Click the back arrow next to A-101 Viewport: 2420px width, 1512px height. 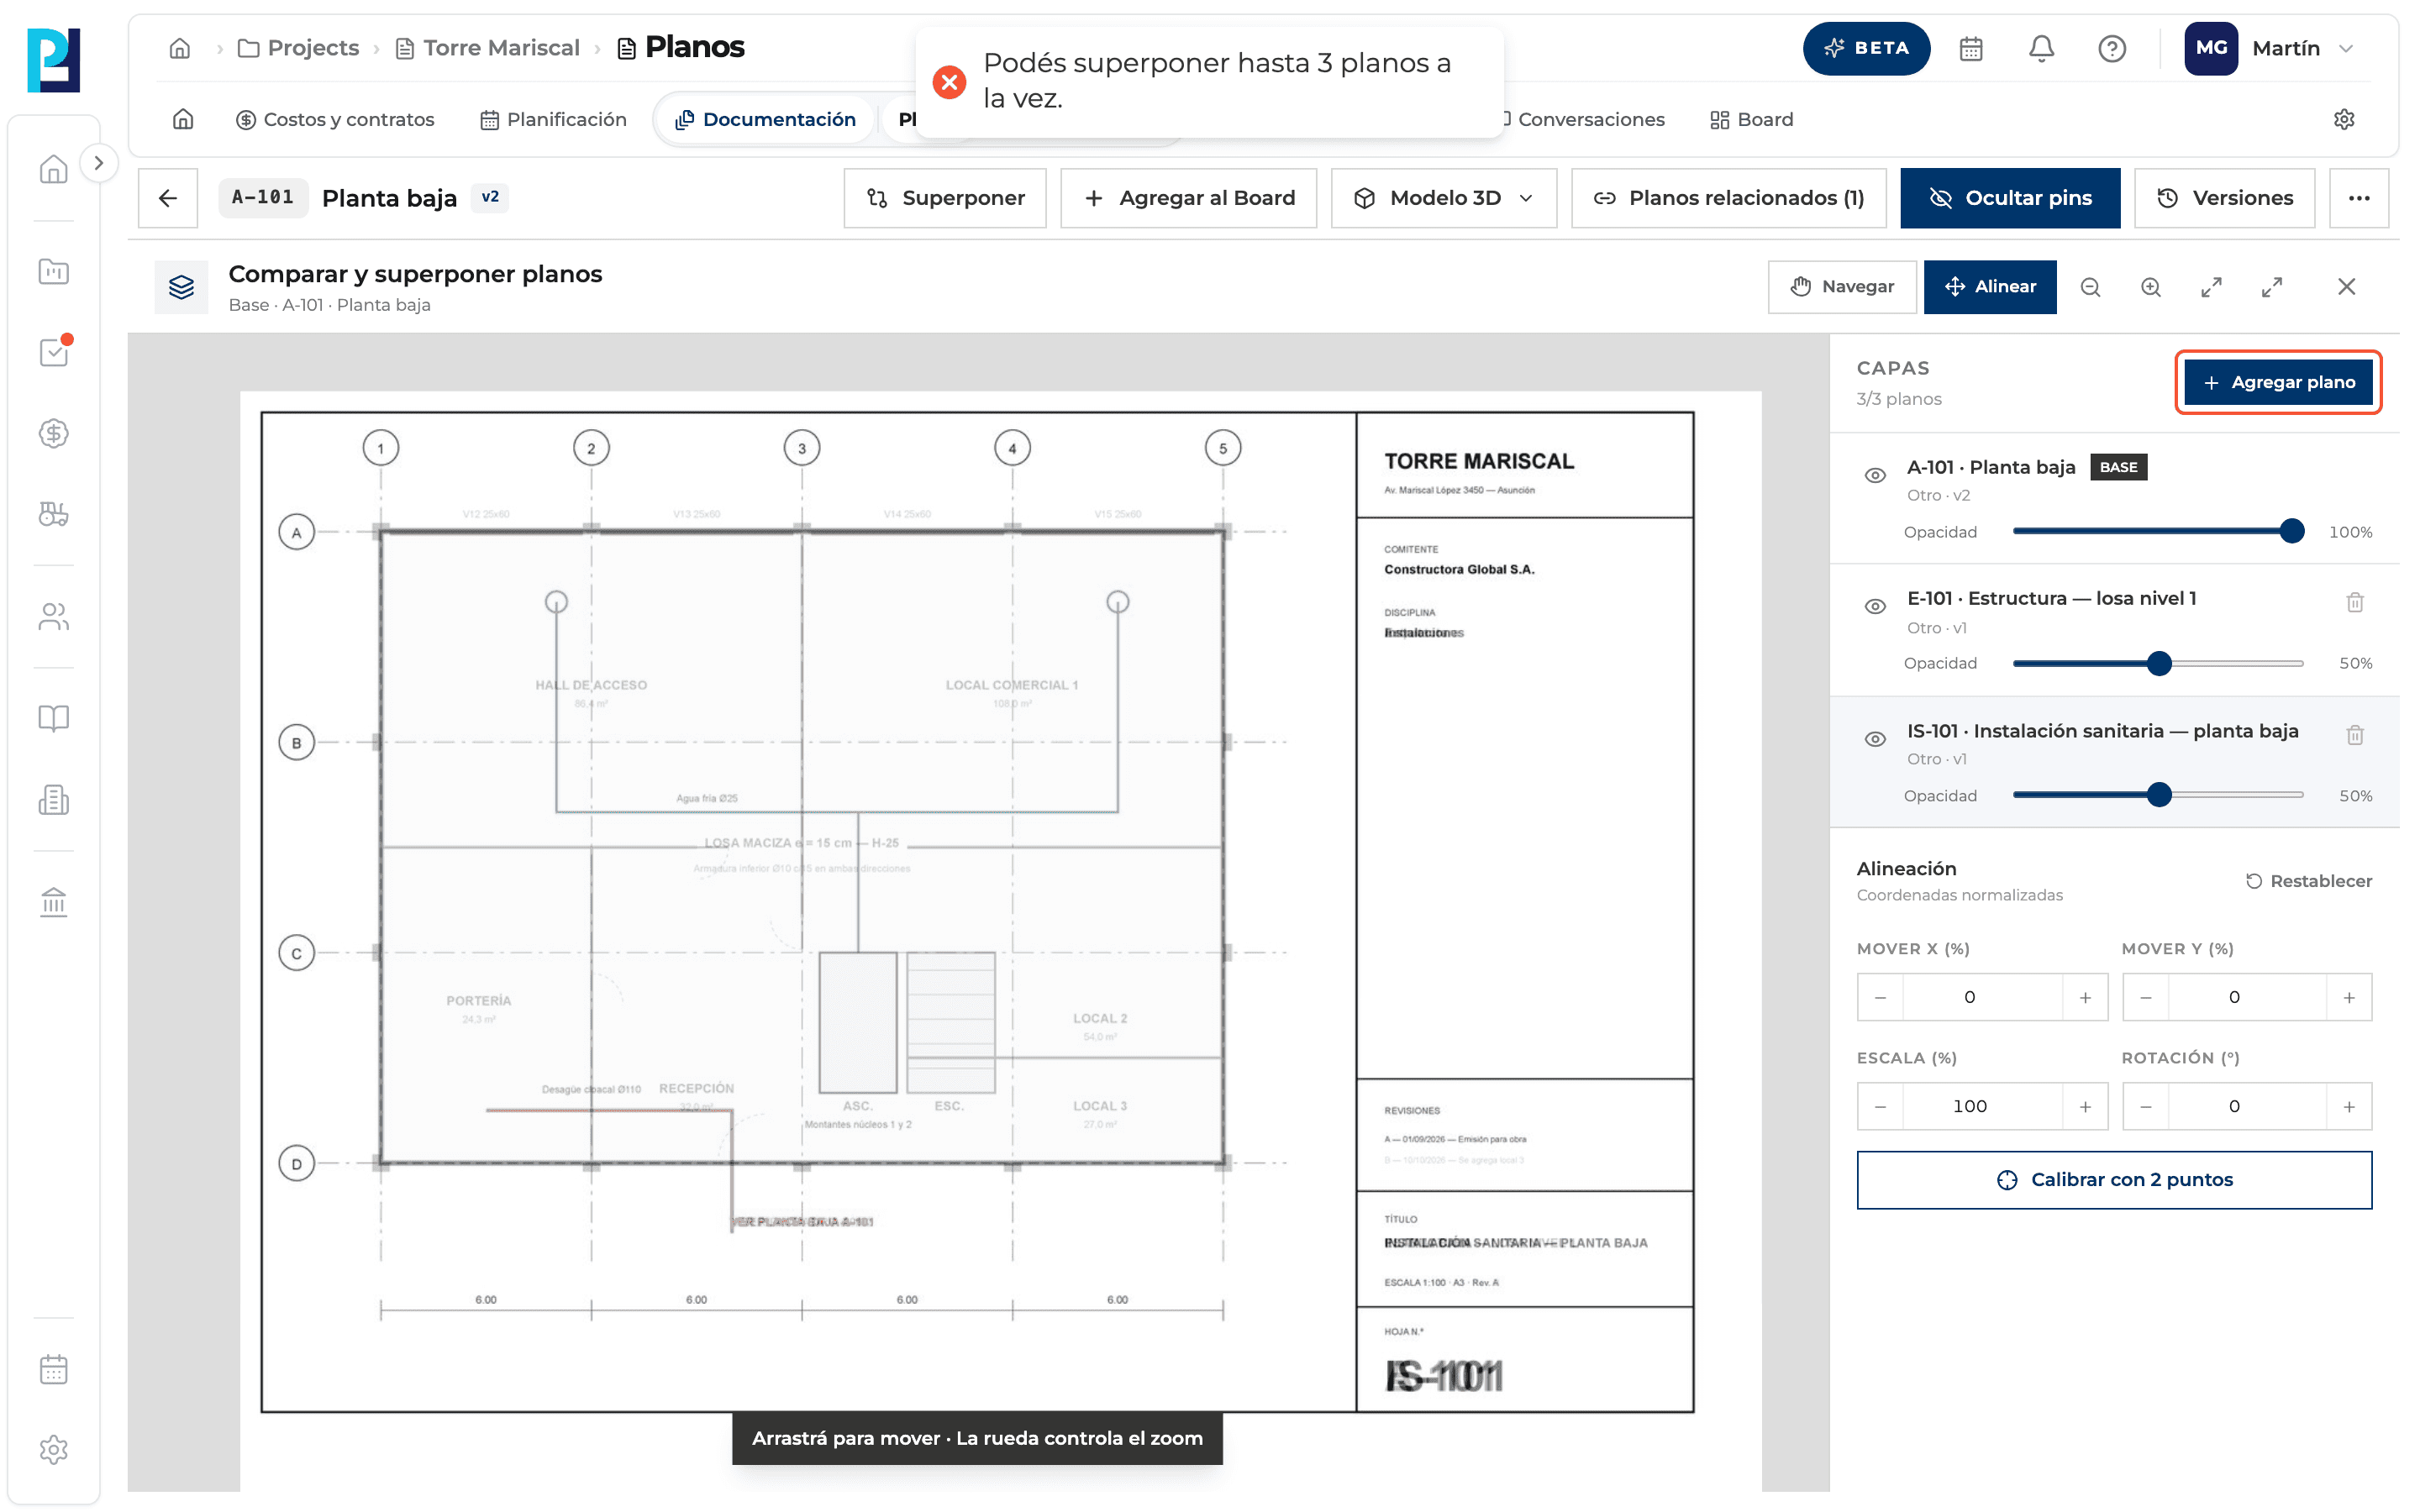pyautogui.click(x=168, y=198)
